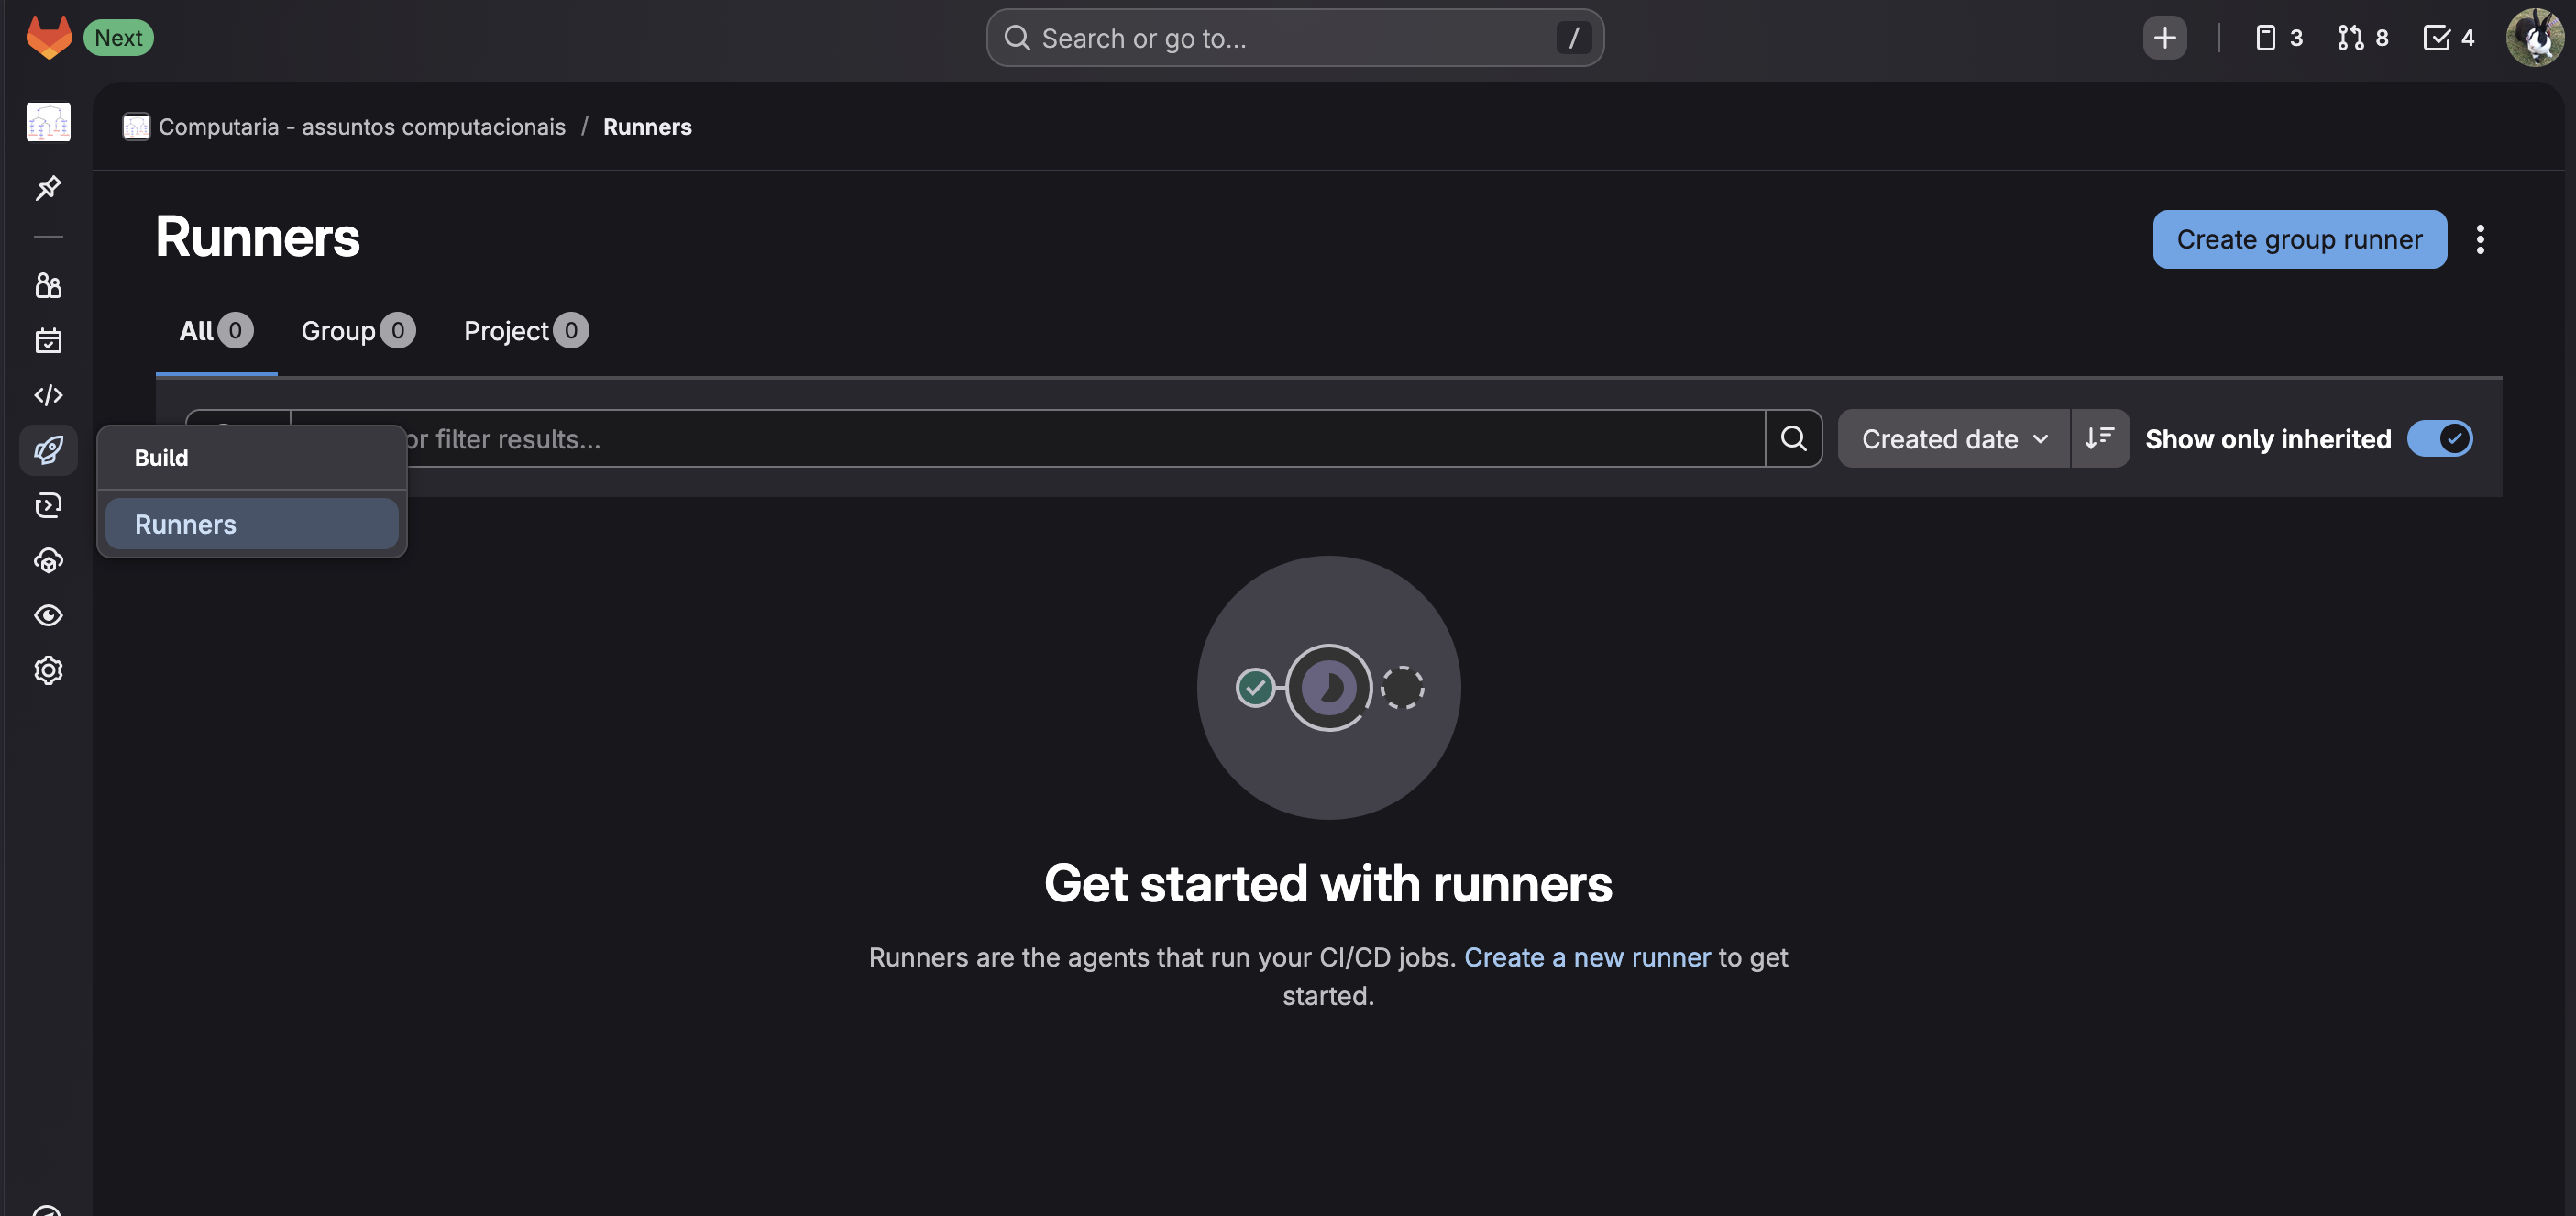Follow the "Create a new runner" link
This screenshot has height=1216, width=2576.
pos(1588,957)
